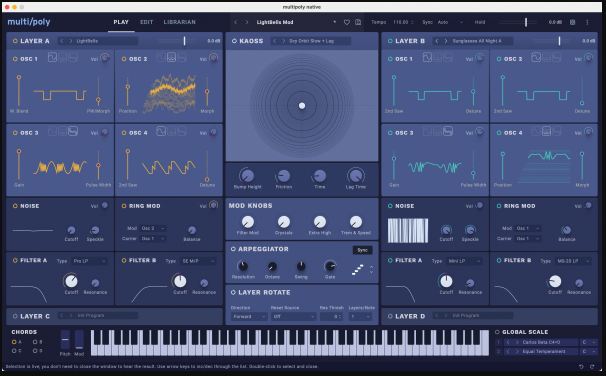
Task: Click the redo arrow in the status bar
Action: click(x=592, y=366)
